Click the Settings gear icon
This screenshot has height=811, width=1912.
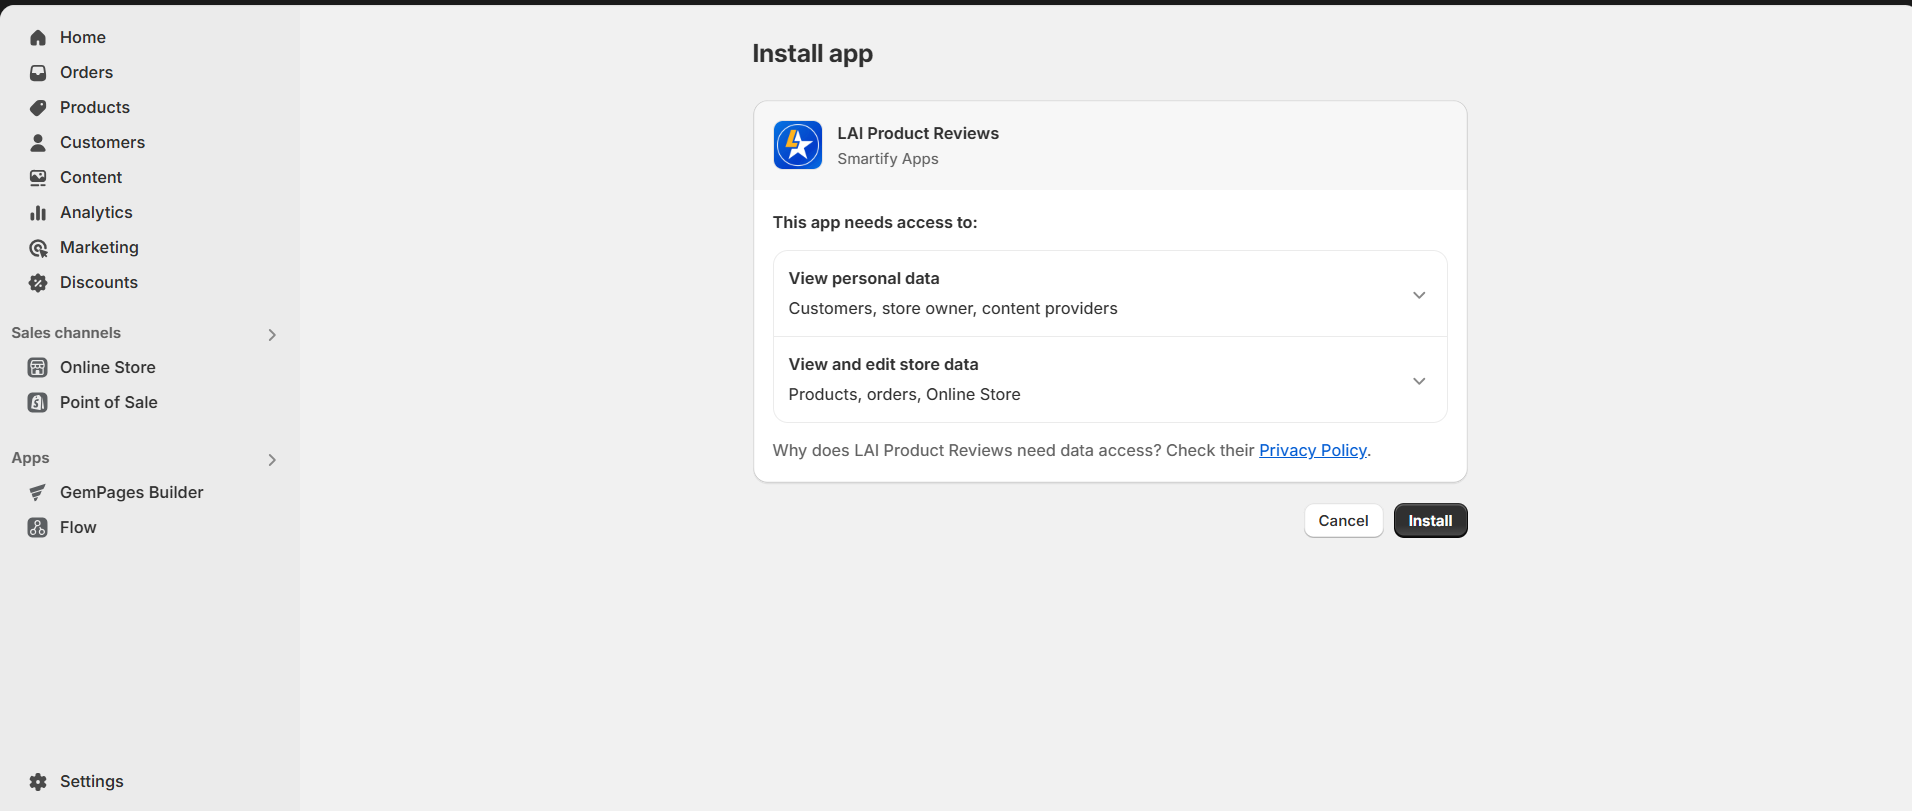38,782
